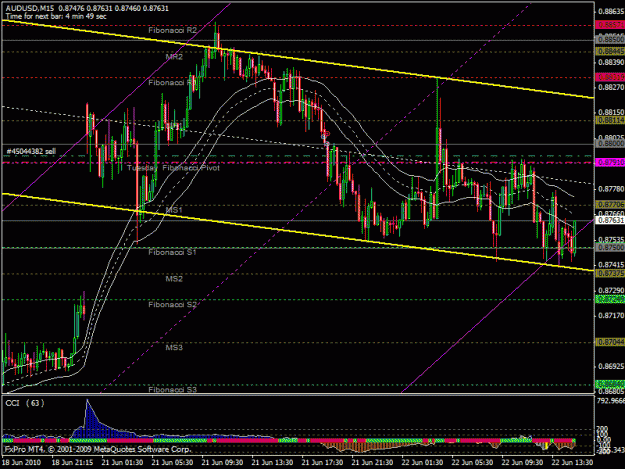Image resolution: width=625 pixels, height=469 pixels.
Task: Click the 0.88390 price scale value
Action: point(611,62)
